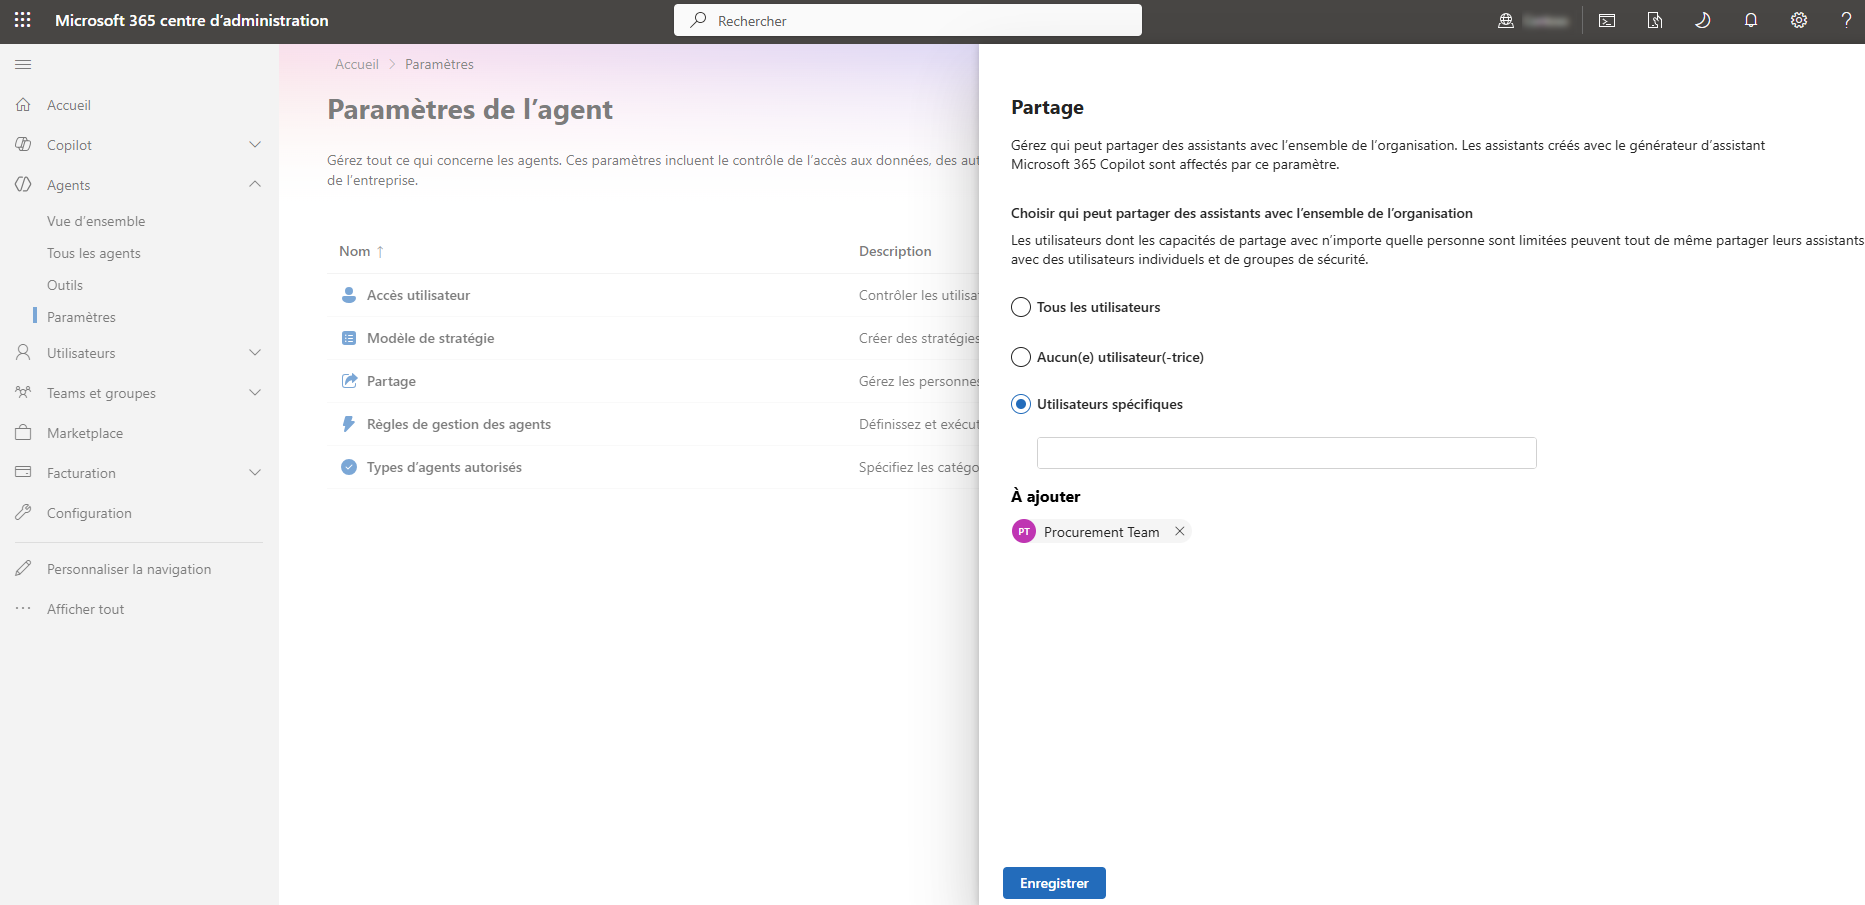Open settings gear icon in header
Screen dimensions: 1865x905
coord(1799,20)
